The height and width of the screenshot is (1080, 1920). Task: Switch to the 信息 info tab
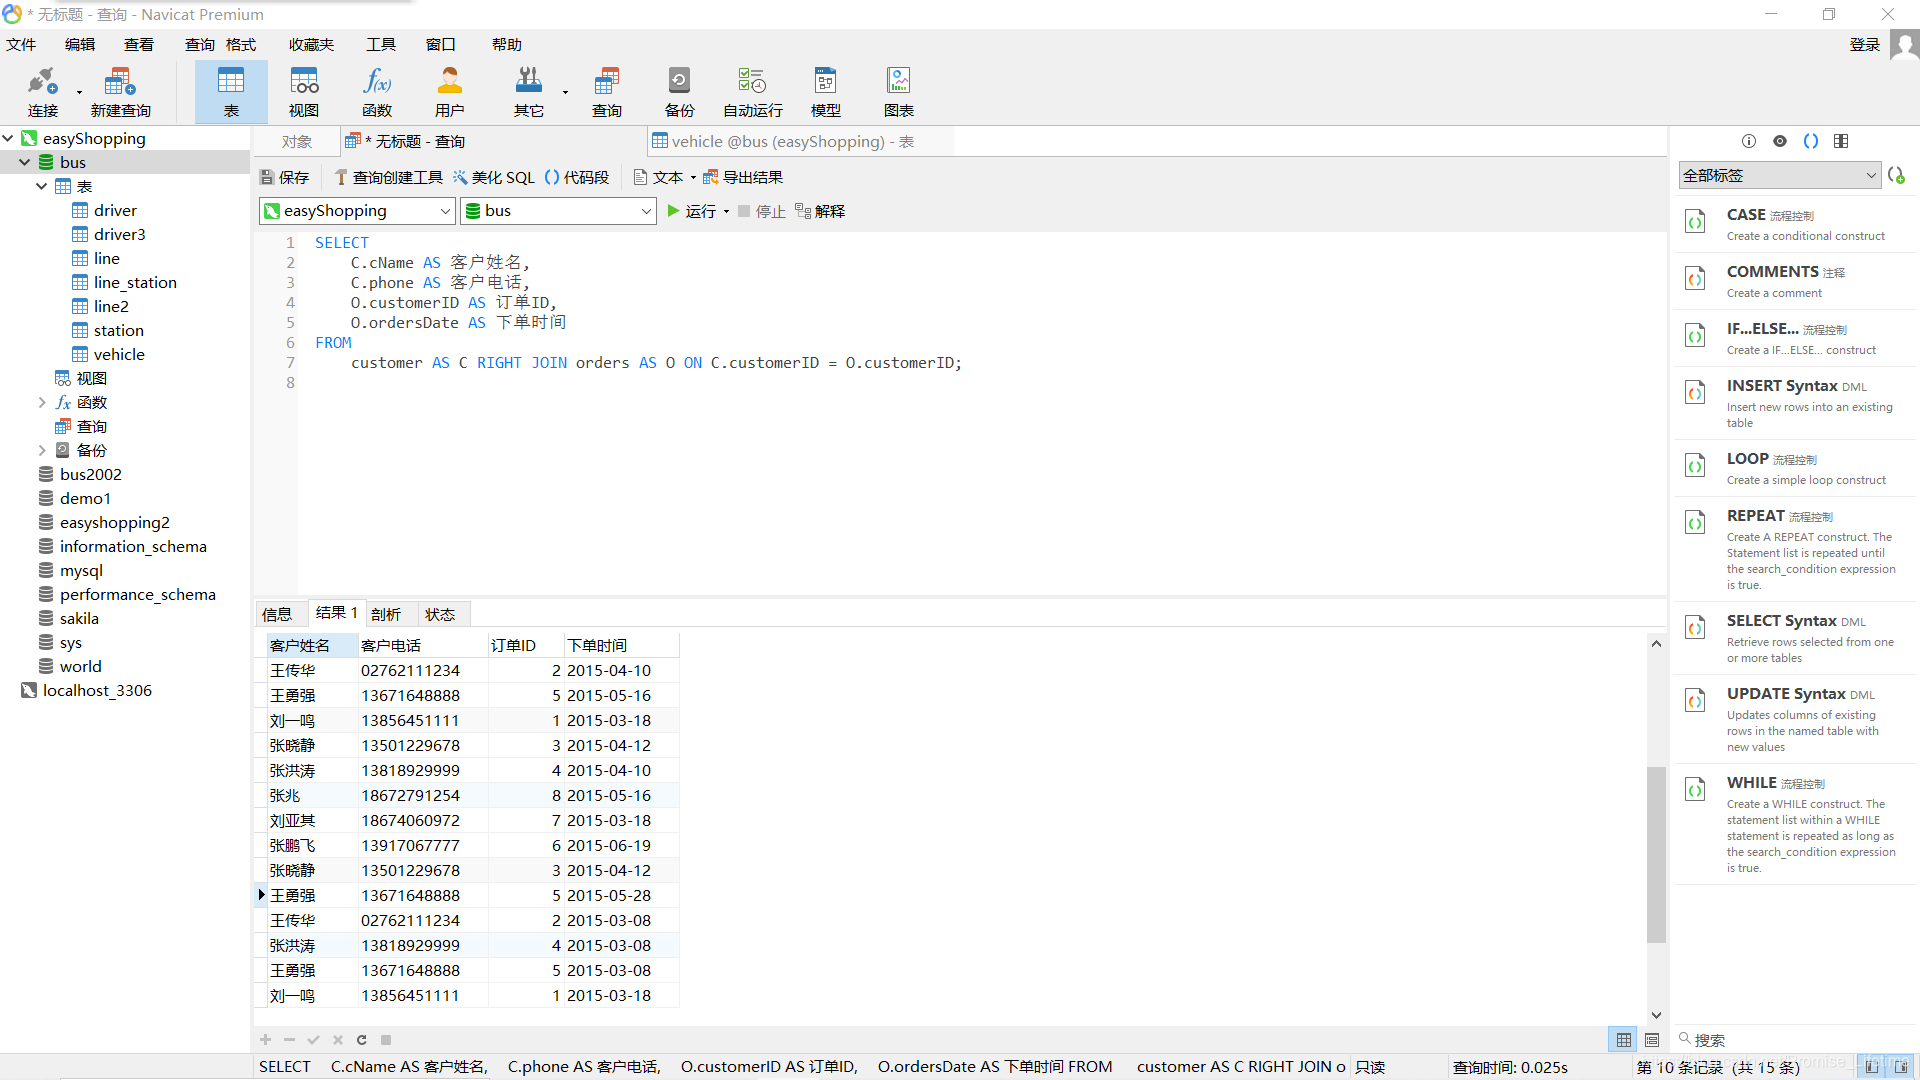(x=277, y=614)
